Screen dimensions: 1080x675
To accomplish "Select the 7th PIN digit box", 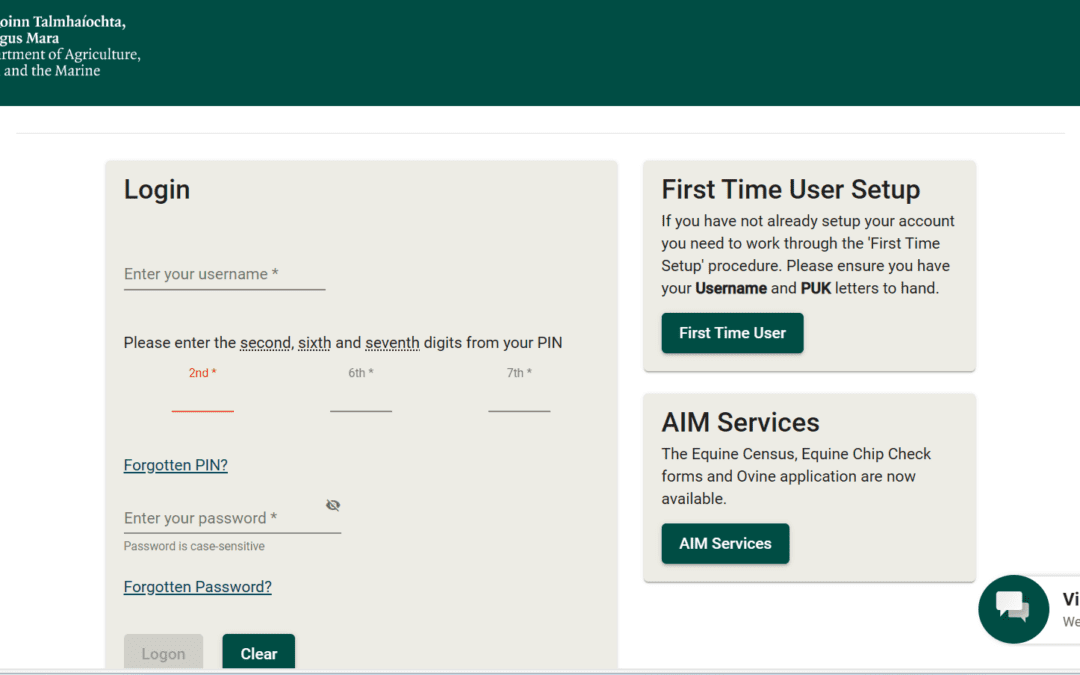I will pos(519,404).
